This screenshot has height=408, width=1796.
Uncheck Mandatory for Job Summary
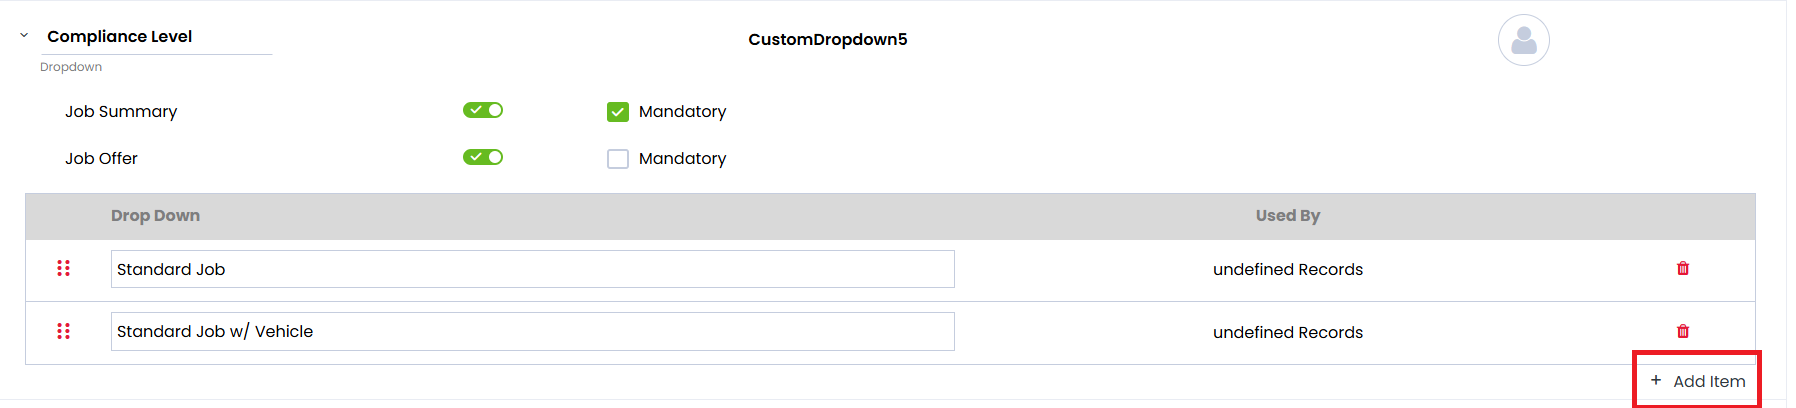[618, 112]
